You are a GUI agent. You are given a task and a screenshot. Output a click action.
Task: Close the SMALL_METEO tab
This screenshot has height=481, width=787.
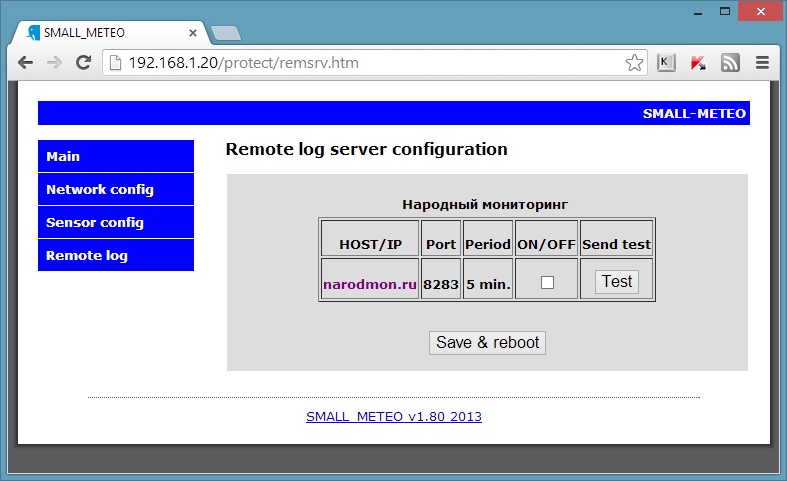point(193,33)
